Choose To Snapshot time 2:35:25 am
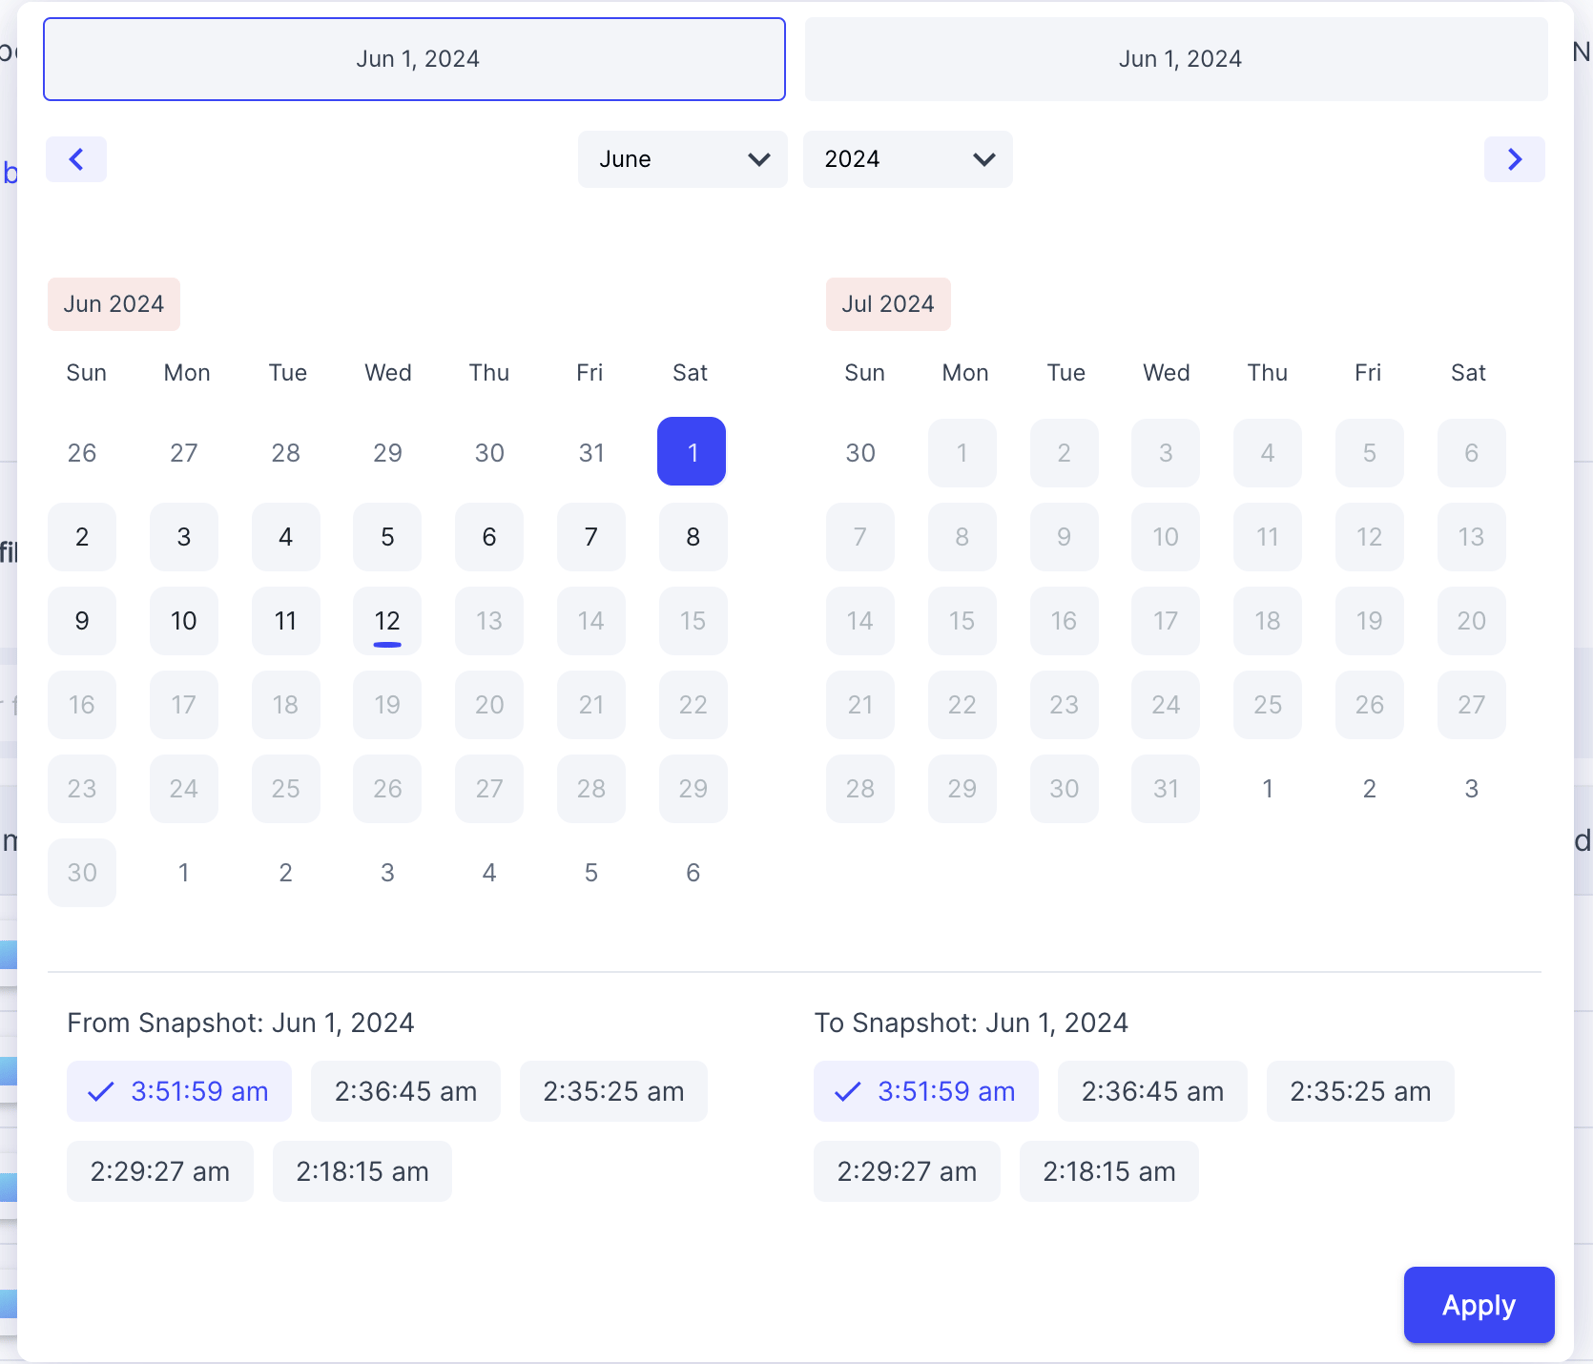This screenshot has height=1364, width=1593. [x=1361, y=1091]
